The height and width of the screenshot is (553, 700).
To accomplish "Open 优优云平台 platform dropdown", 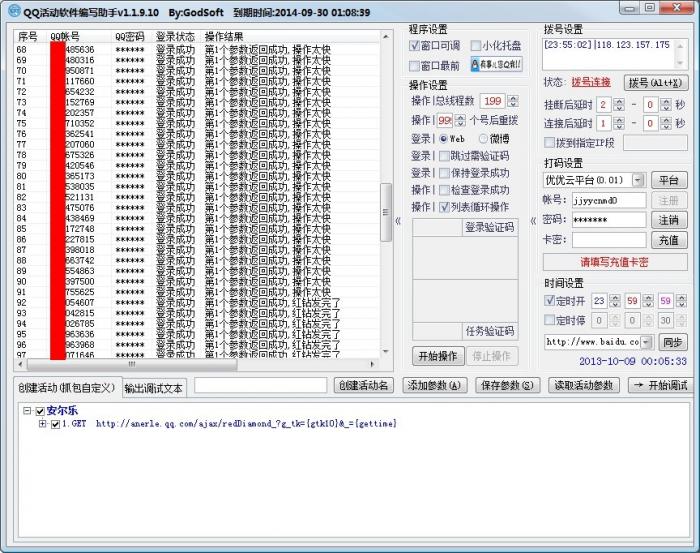I will [638, 180].
